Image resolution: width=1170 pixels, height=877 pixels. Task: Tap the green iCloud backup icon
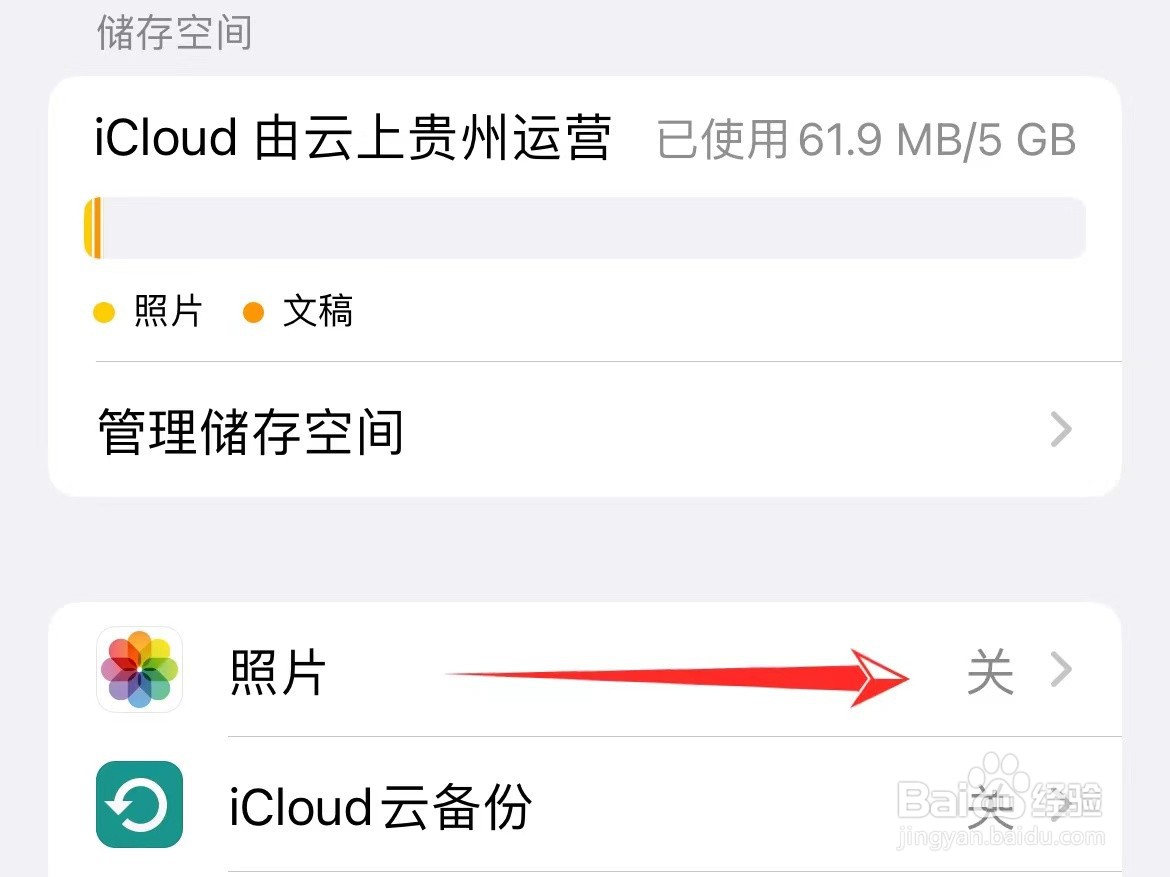(x=140, y=805)
